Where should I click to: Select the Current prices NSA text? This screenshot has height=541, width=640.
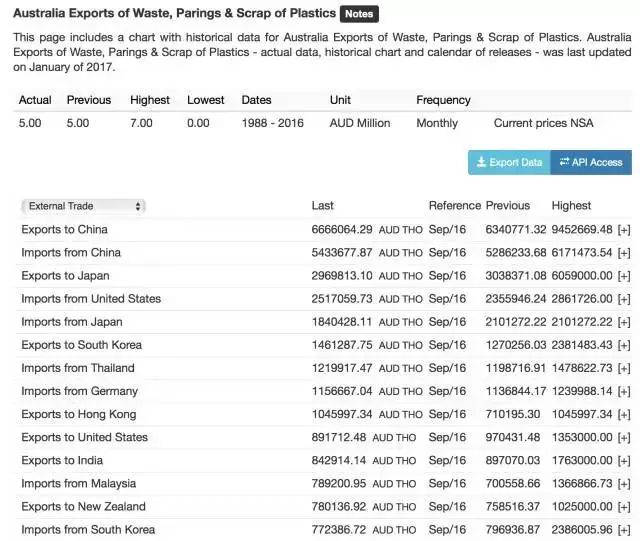(x=544, y=123)
